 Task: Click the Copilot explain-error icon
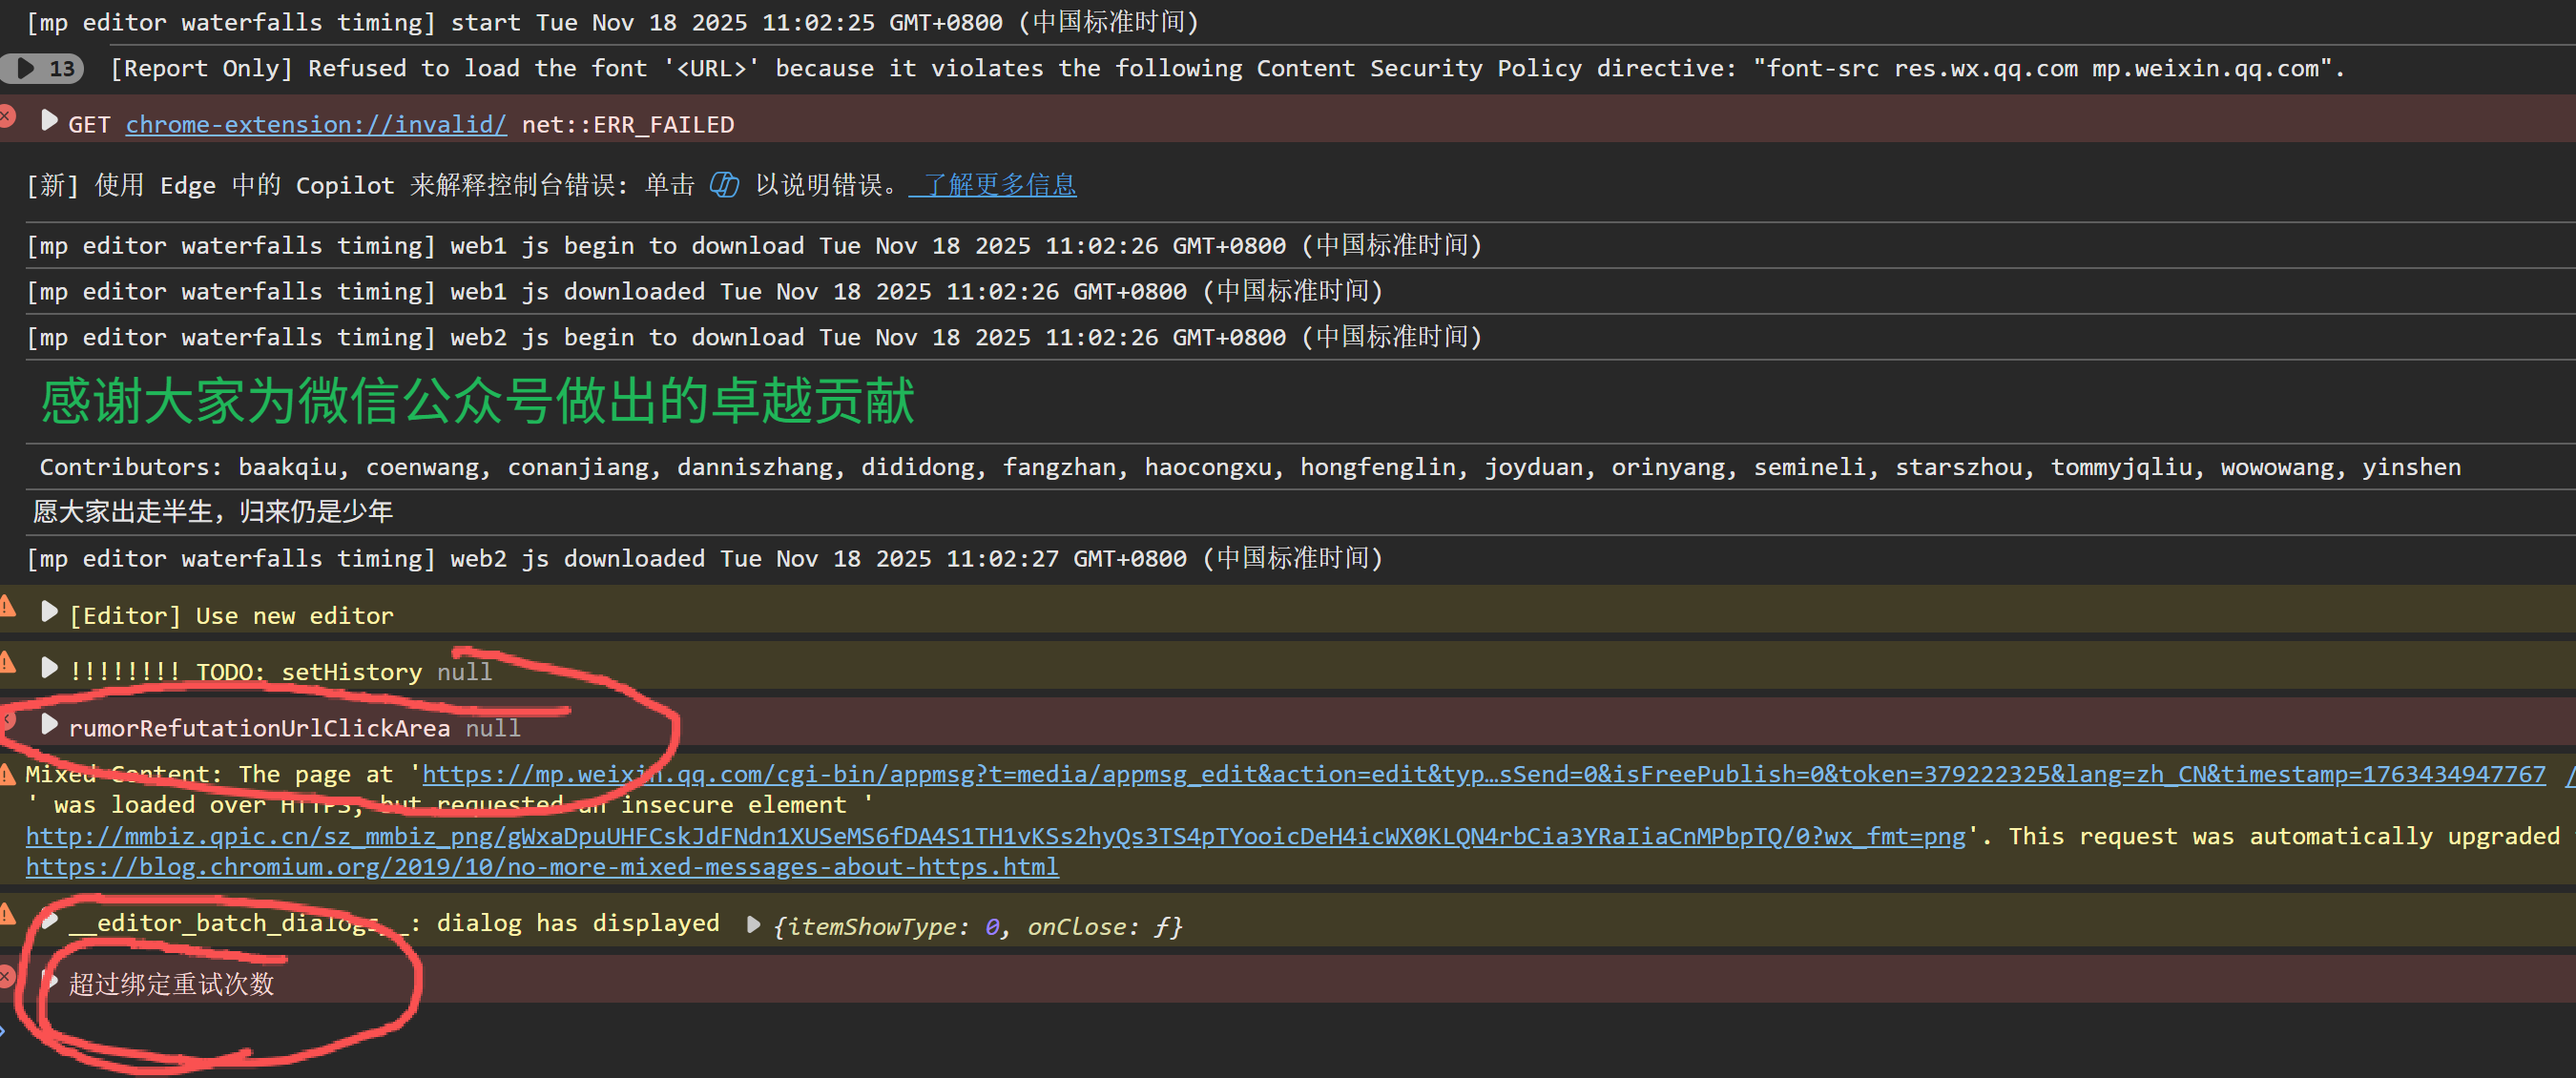724,185
